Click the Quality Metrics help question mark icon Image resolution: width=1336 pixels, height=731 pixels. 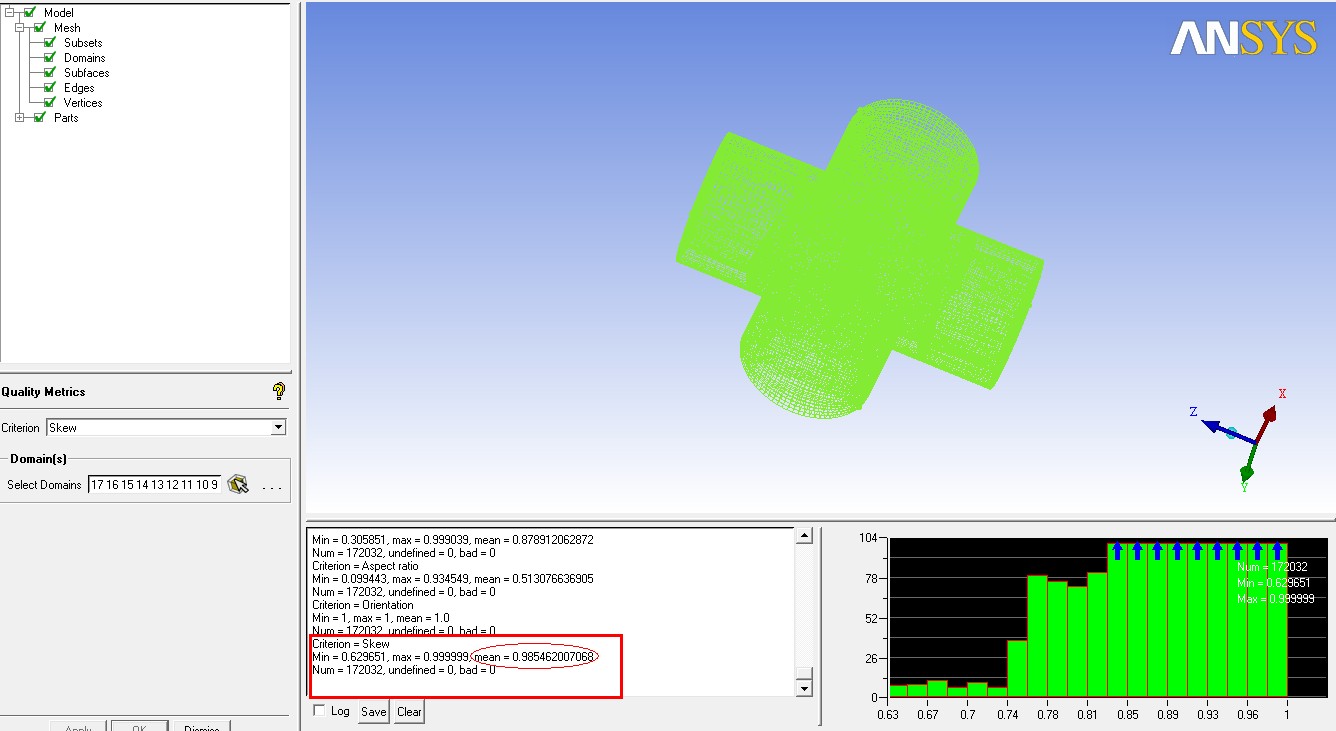[279, 391]
